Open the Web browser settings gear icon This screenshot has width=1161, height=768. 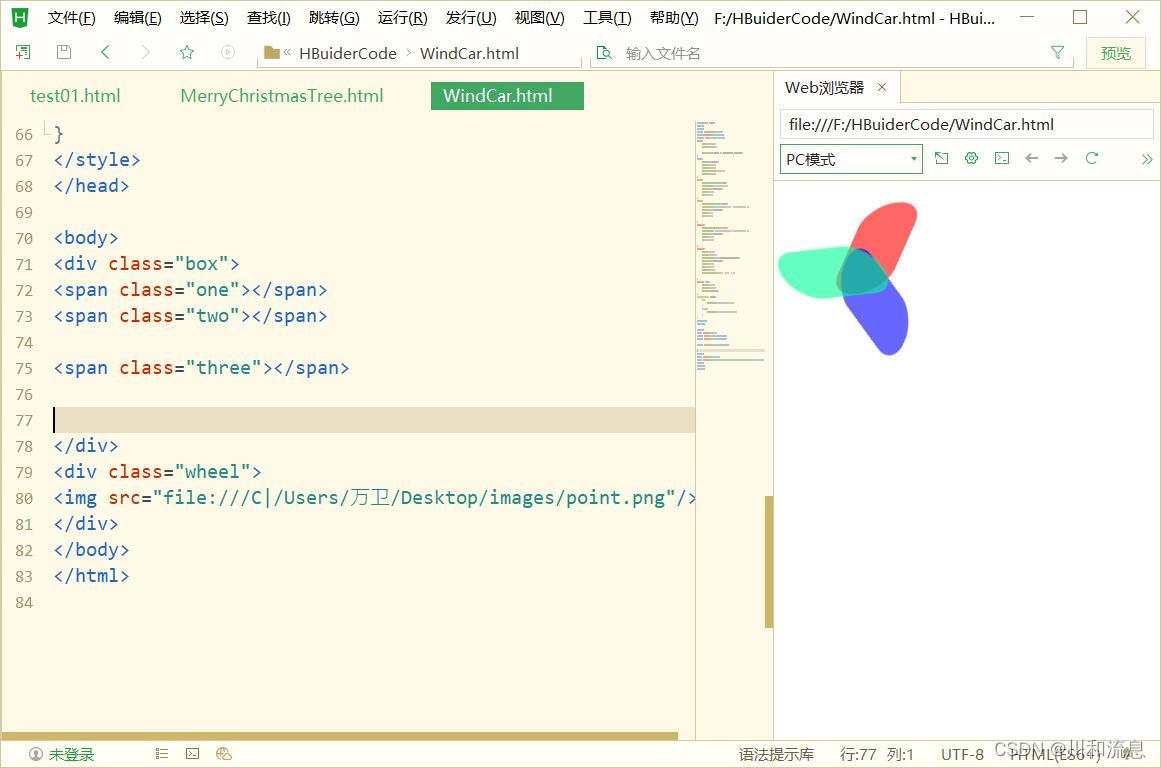(971, 158)
